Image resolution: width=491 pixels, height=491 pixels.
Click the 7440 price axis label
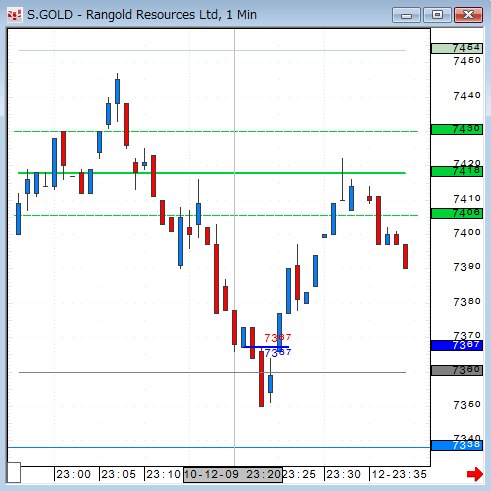467,96
